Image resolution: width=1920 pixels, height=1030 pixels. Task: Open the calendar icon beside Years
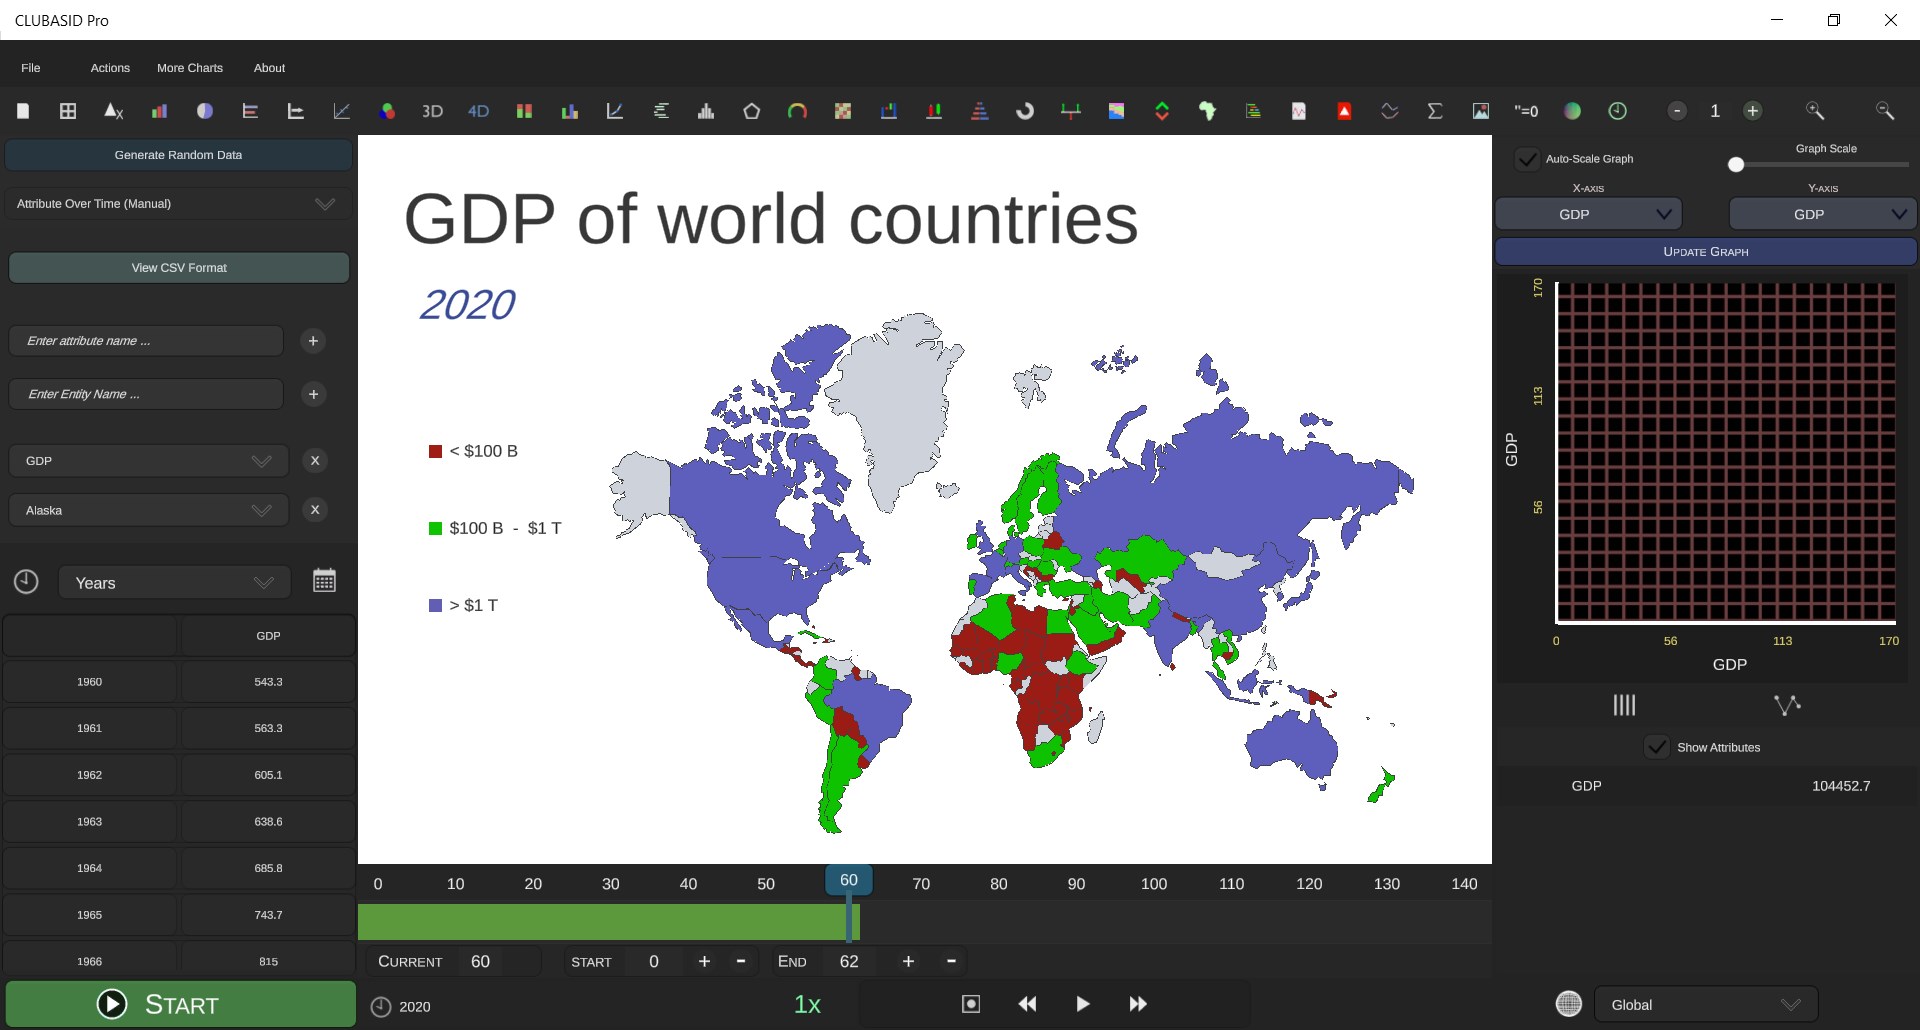pyautogui.click(x=324, y=581)
